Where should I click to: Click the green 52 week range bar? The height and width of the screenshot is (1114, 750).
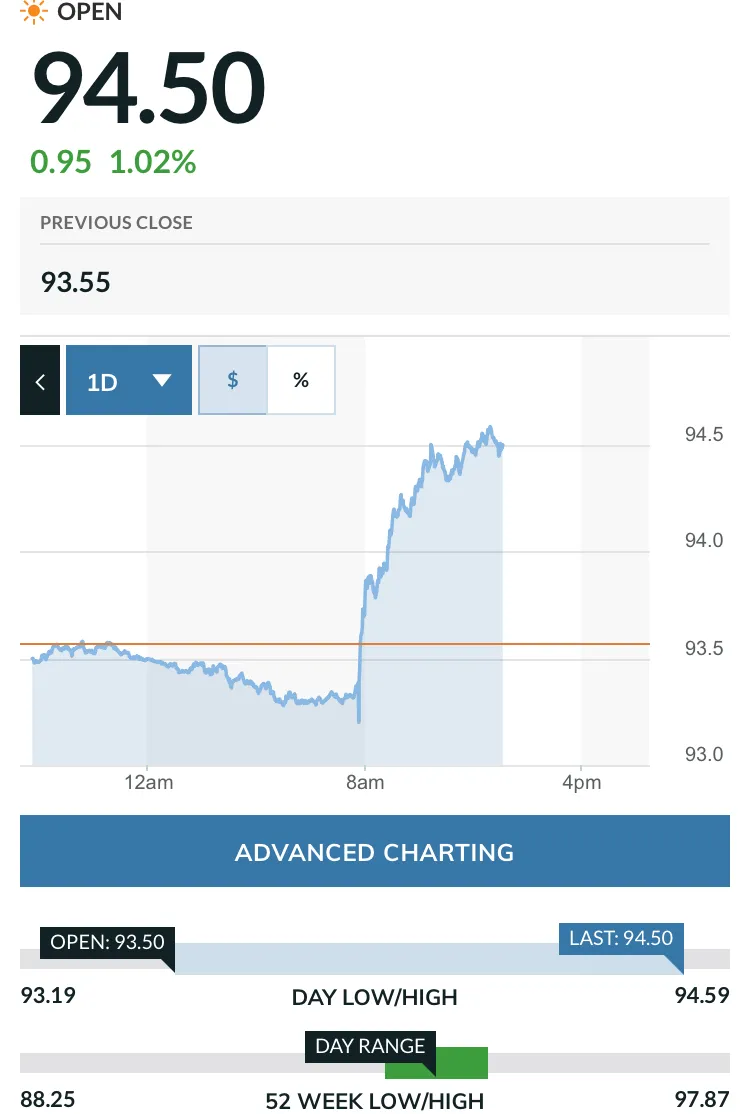tap(436, 1063)
